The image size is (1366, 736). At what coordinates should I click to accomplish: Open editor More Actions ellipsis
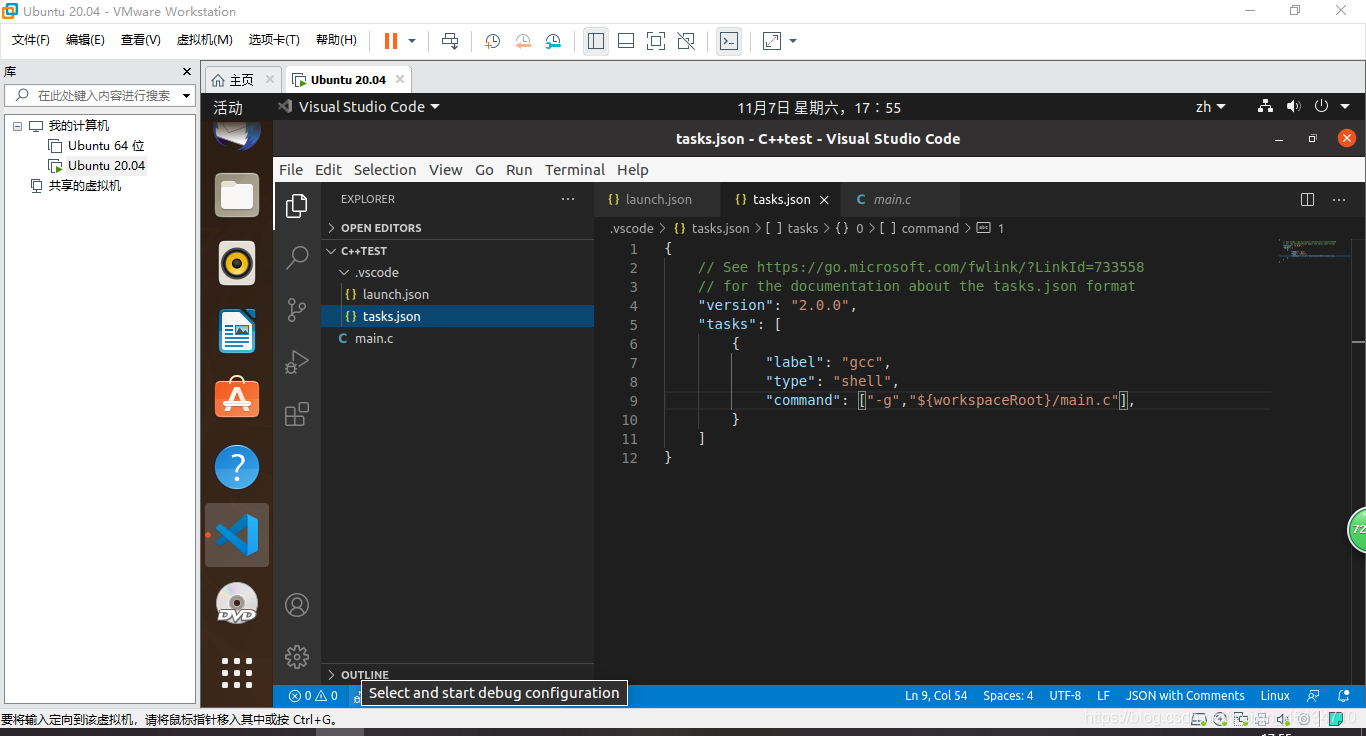click(x=1339, y=199)
